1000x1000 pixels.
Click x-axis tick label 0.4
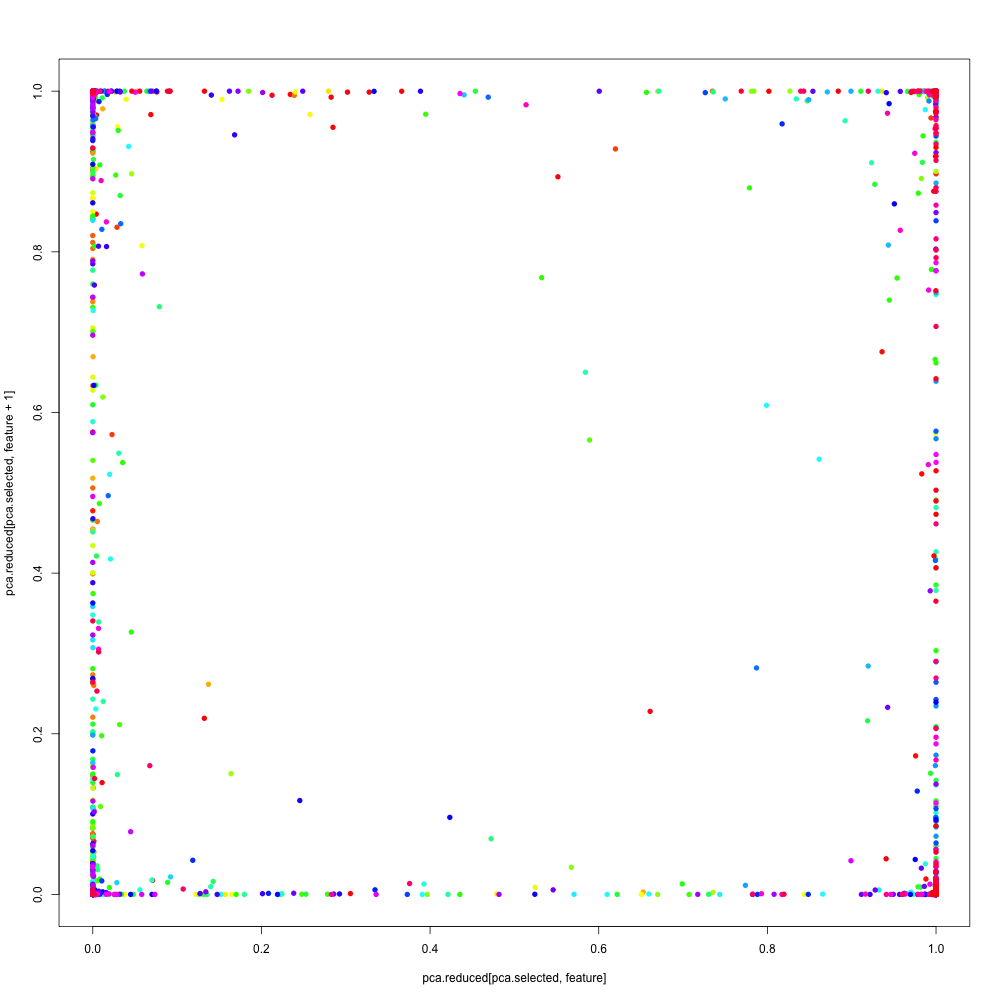click(430, 943)
